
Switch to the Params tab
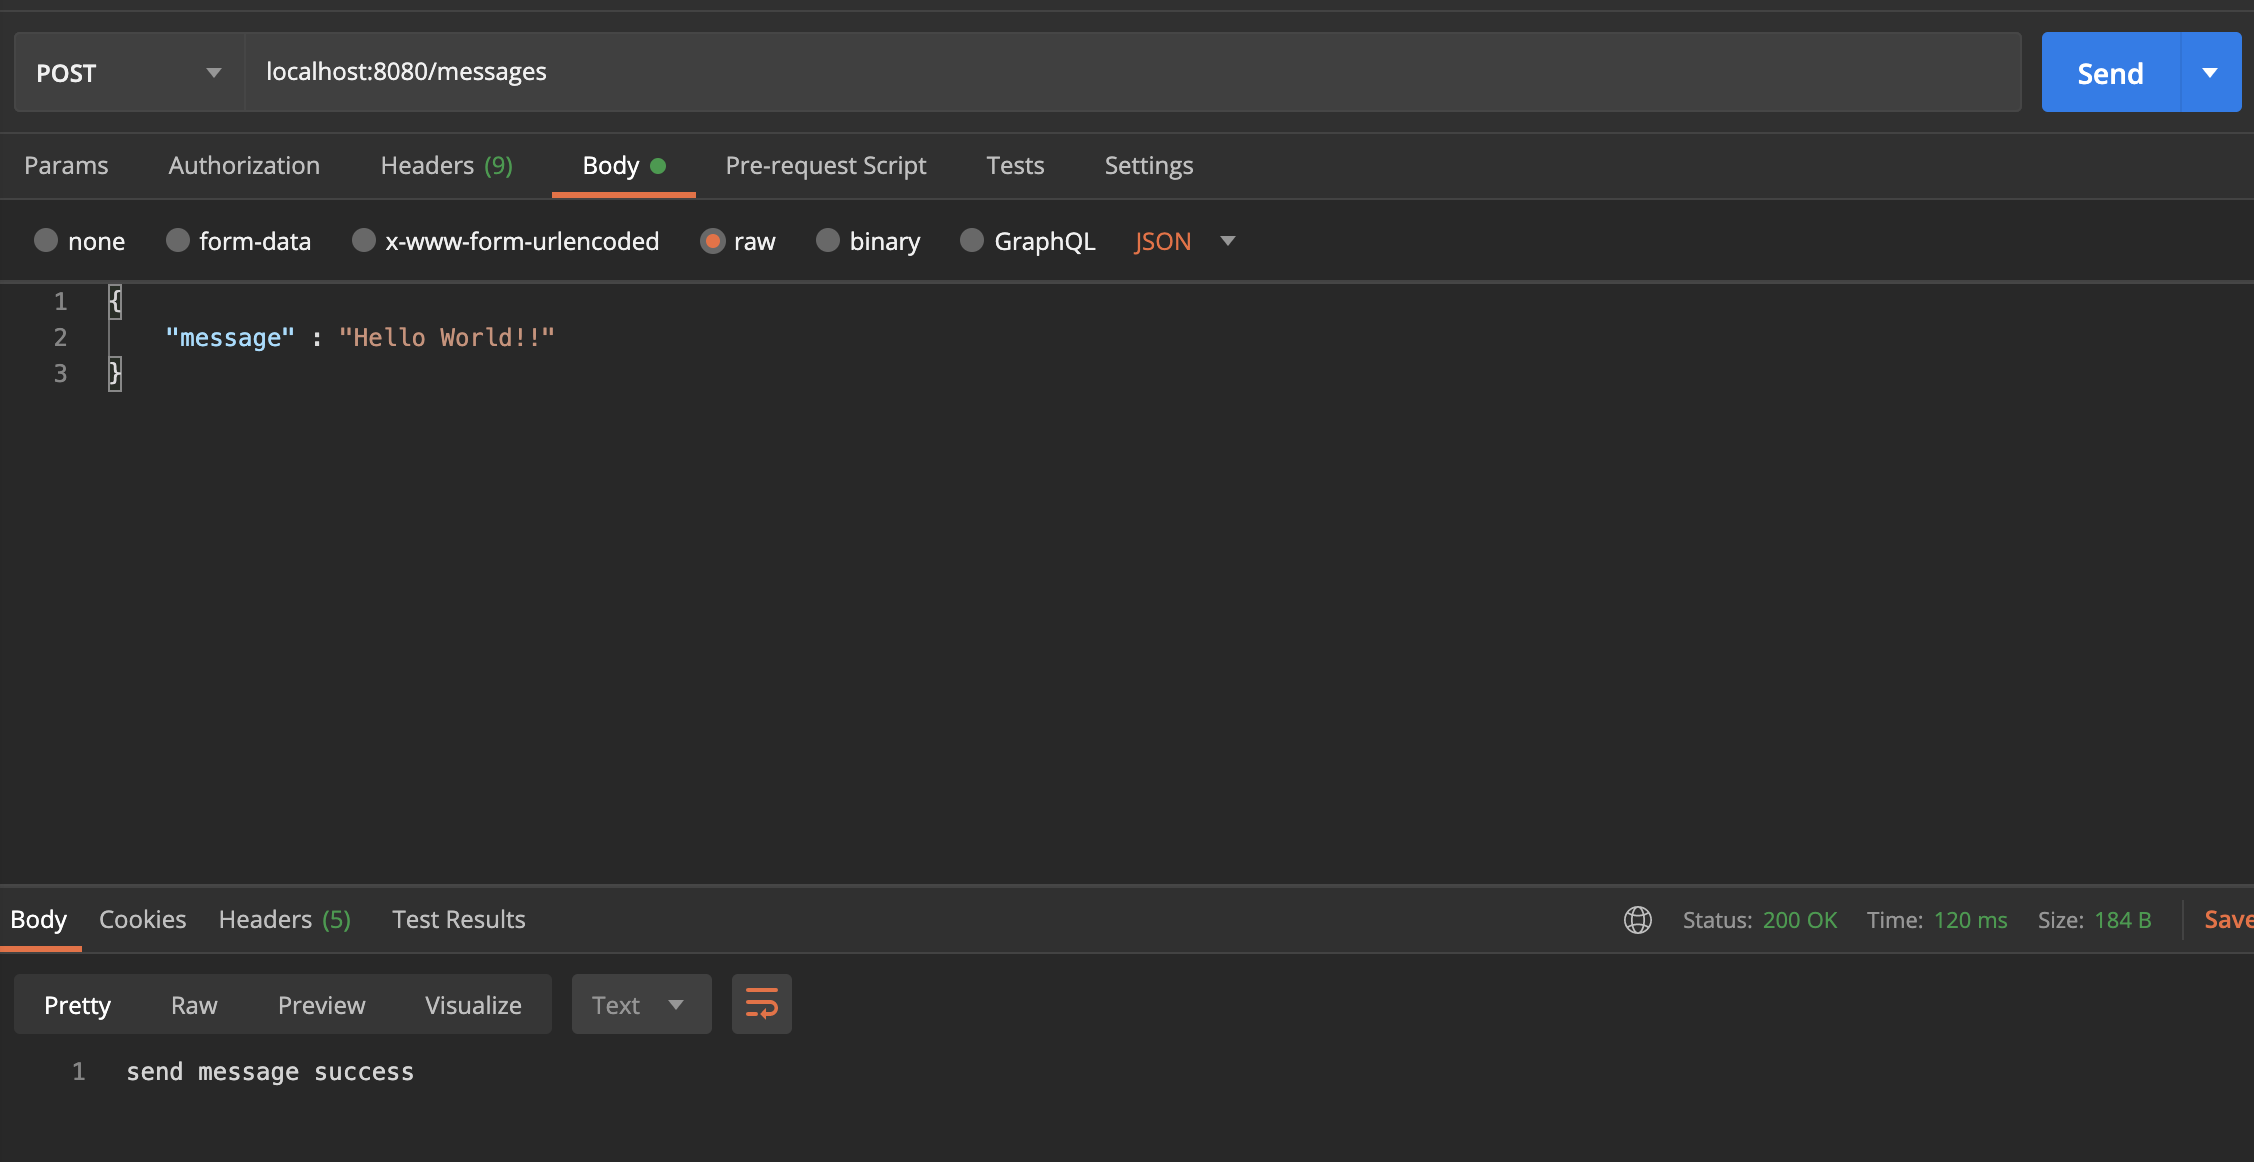coord(66,166)
